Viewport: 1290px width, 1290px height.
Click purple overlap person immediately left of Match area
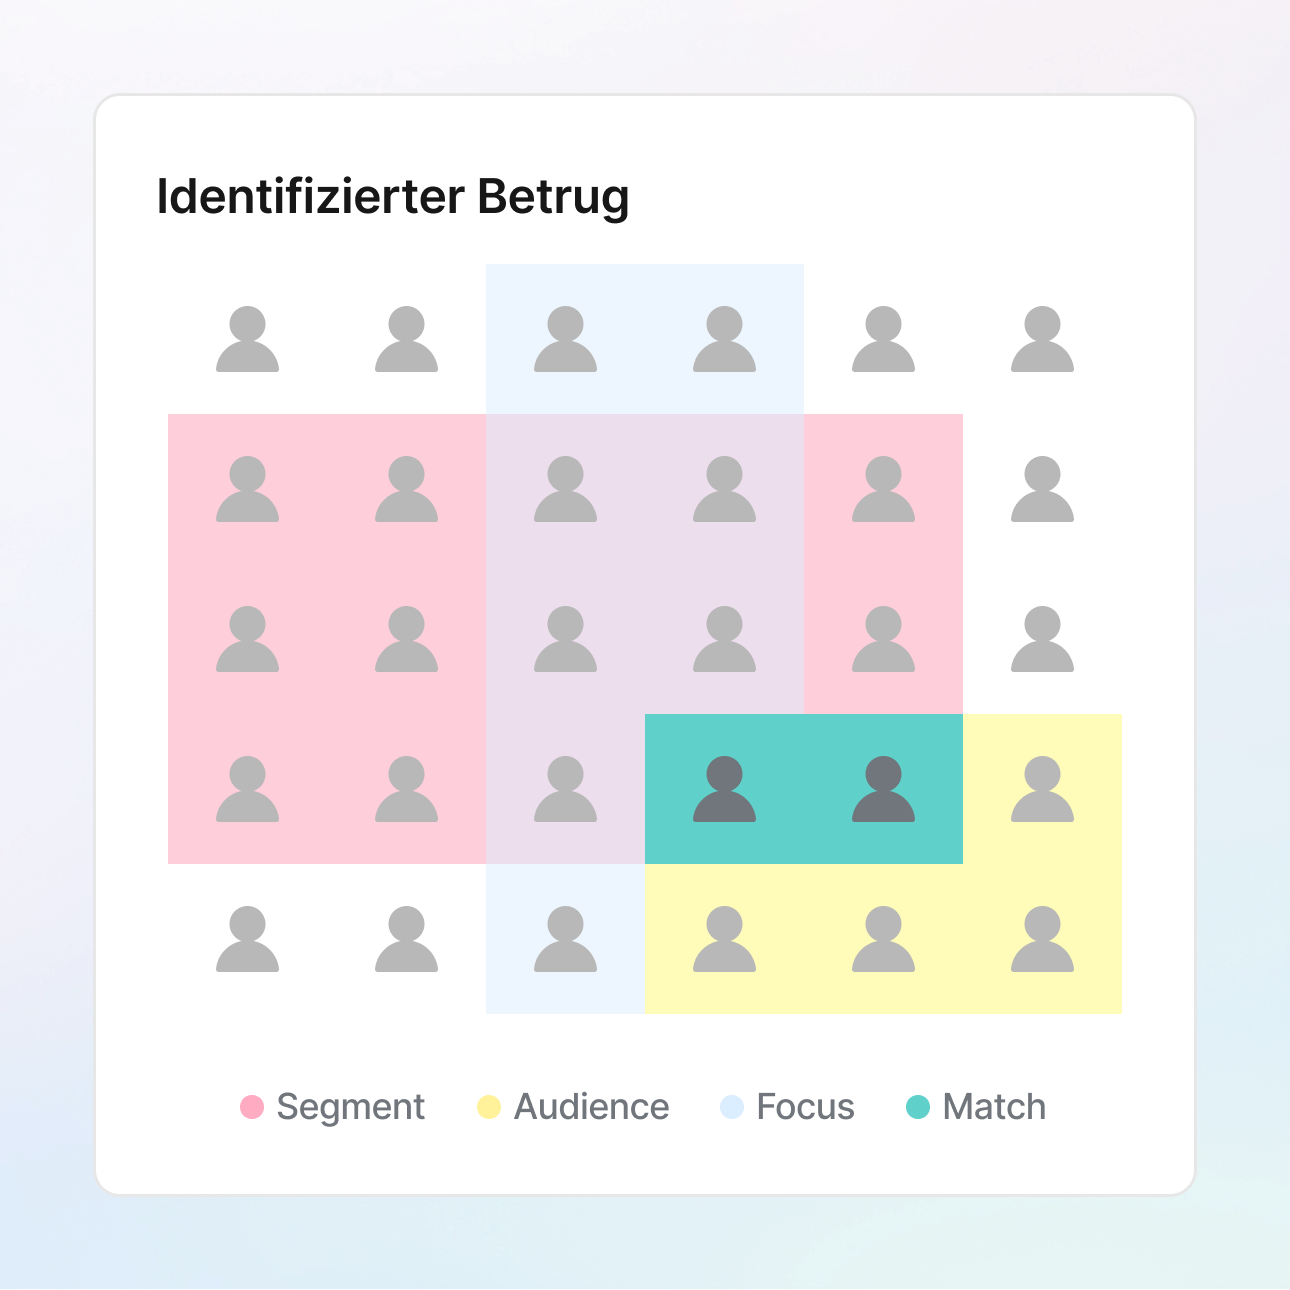[x=565, y=789]
